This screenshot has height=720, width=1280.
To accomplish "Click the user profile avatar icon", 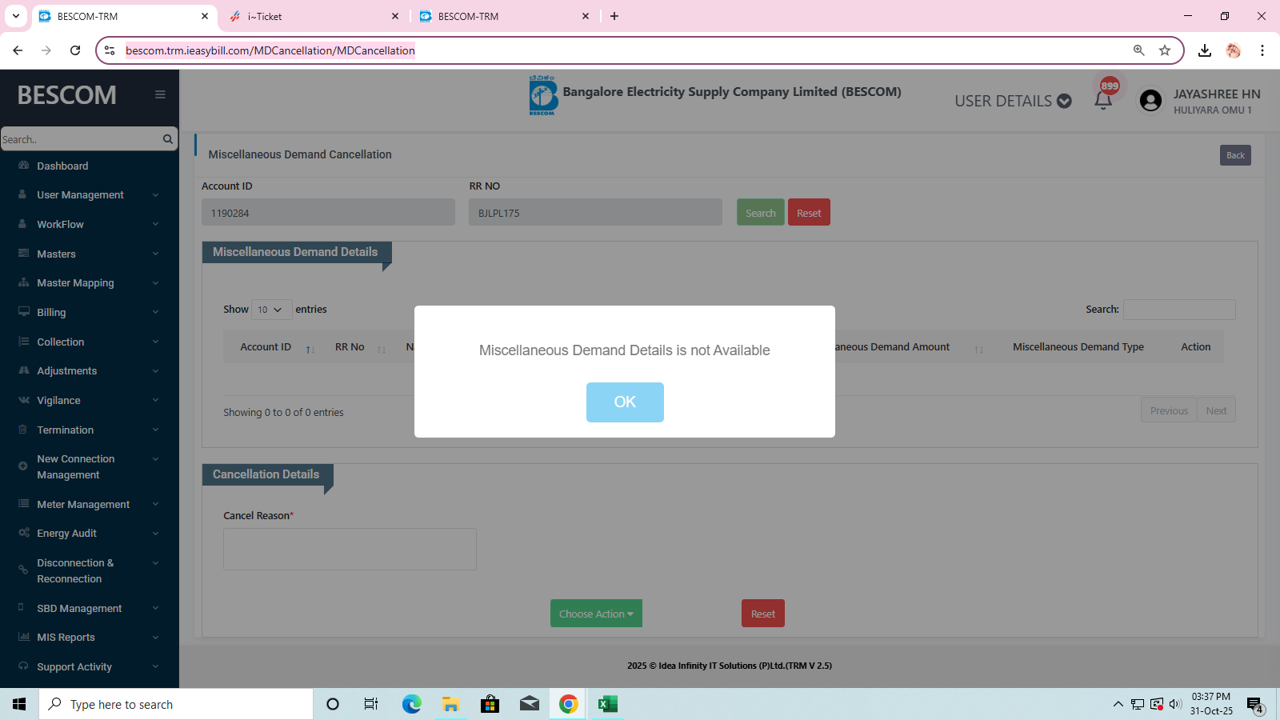I will click(1151, 100).
